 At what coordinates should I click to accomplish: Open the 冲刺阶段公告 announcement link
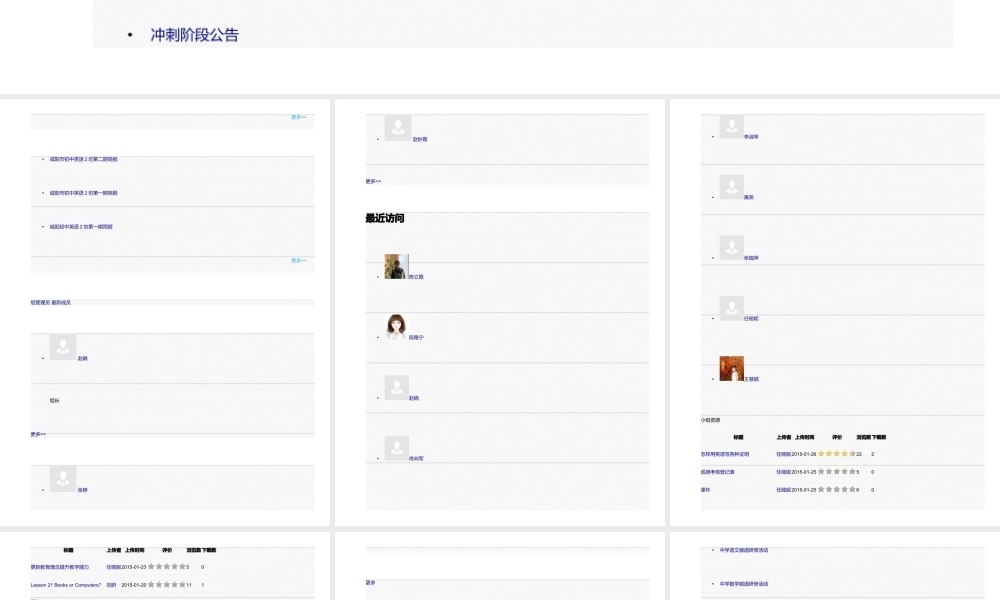(x=194, y=35)
